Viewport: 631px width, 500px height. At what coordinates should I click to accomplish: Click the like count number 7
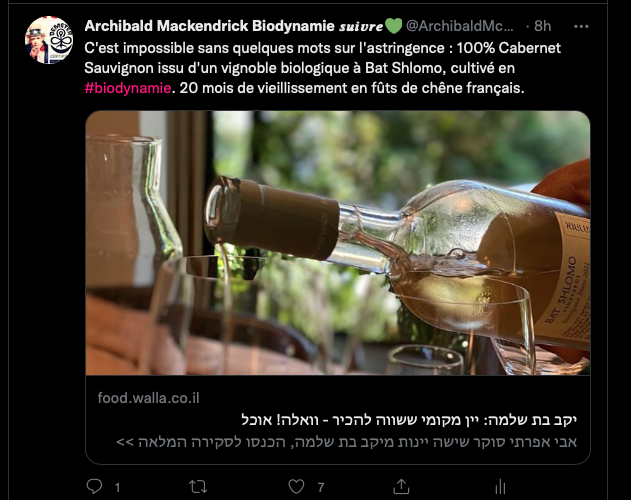click(x=321, y=488)
